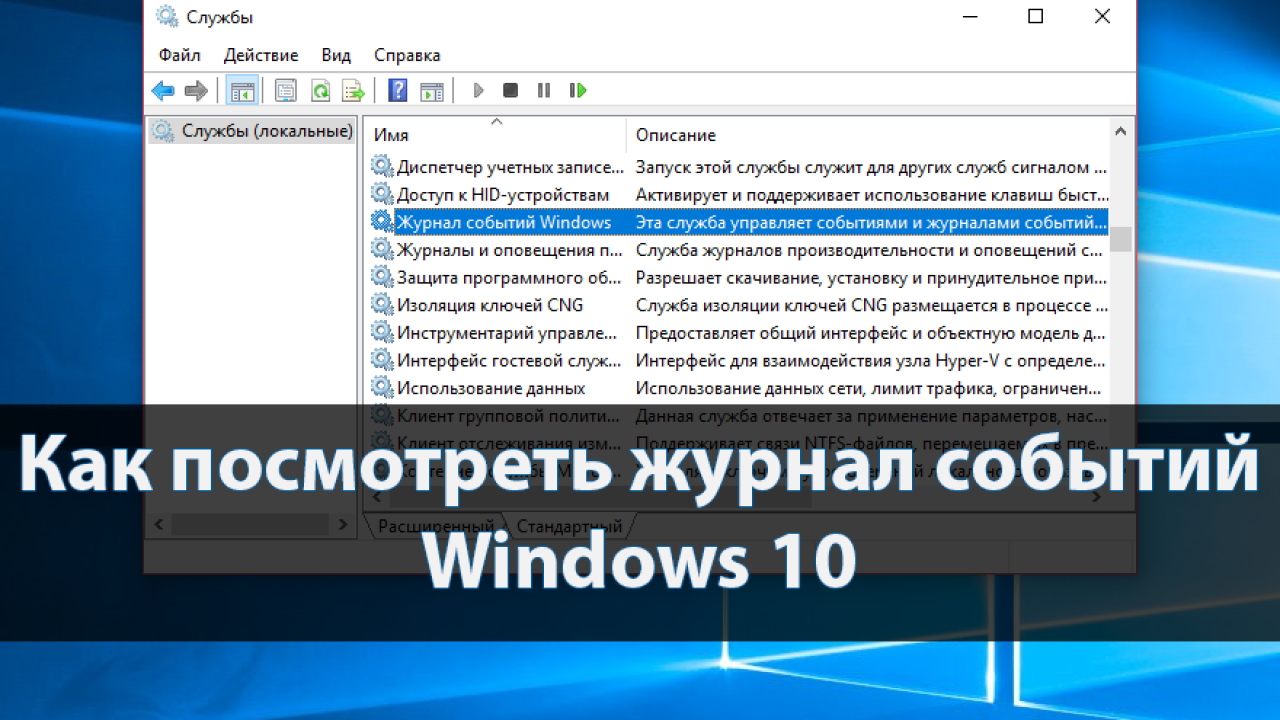This screenshot has height=720, width=1280.
Task: Click the forward arrow in toolbar
Action: coord(196,91)
